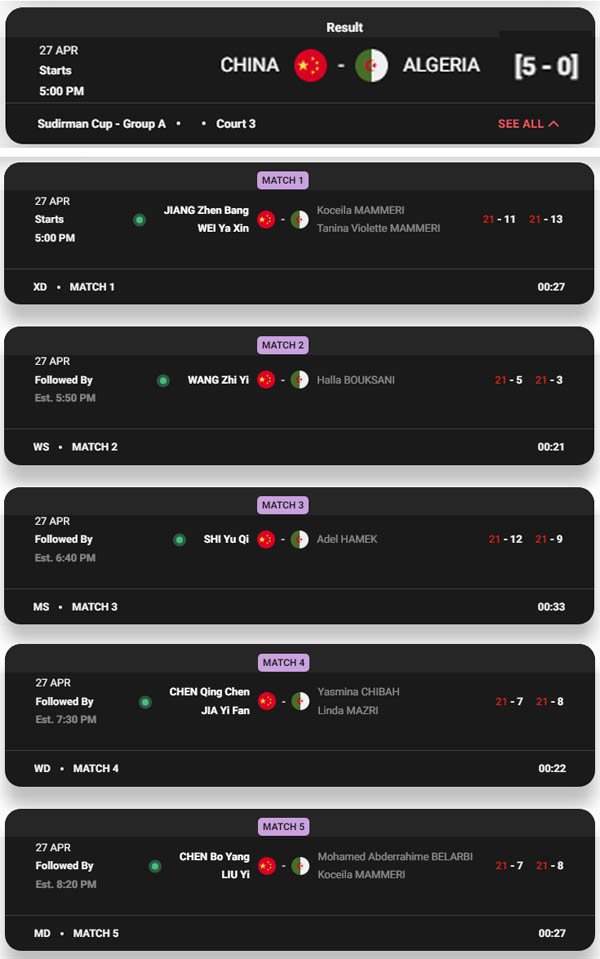600x959 pixels.
Task: Click green status dot in Match 5
Action: pos(155,866)
